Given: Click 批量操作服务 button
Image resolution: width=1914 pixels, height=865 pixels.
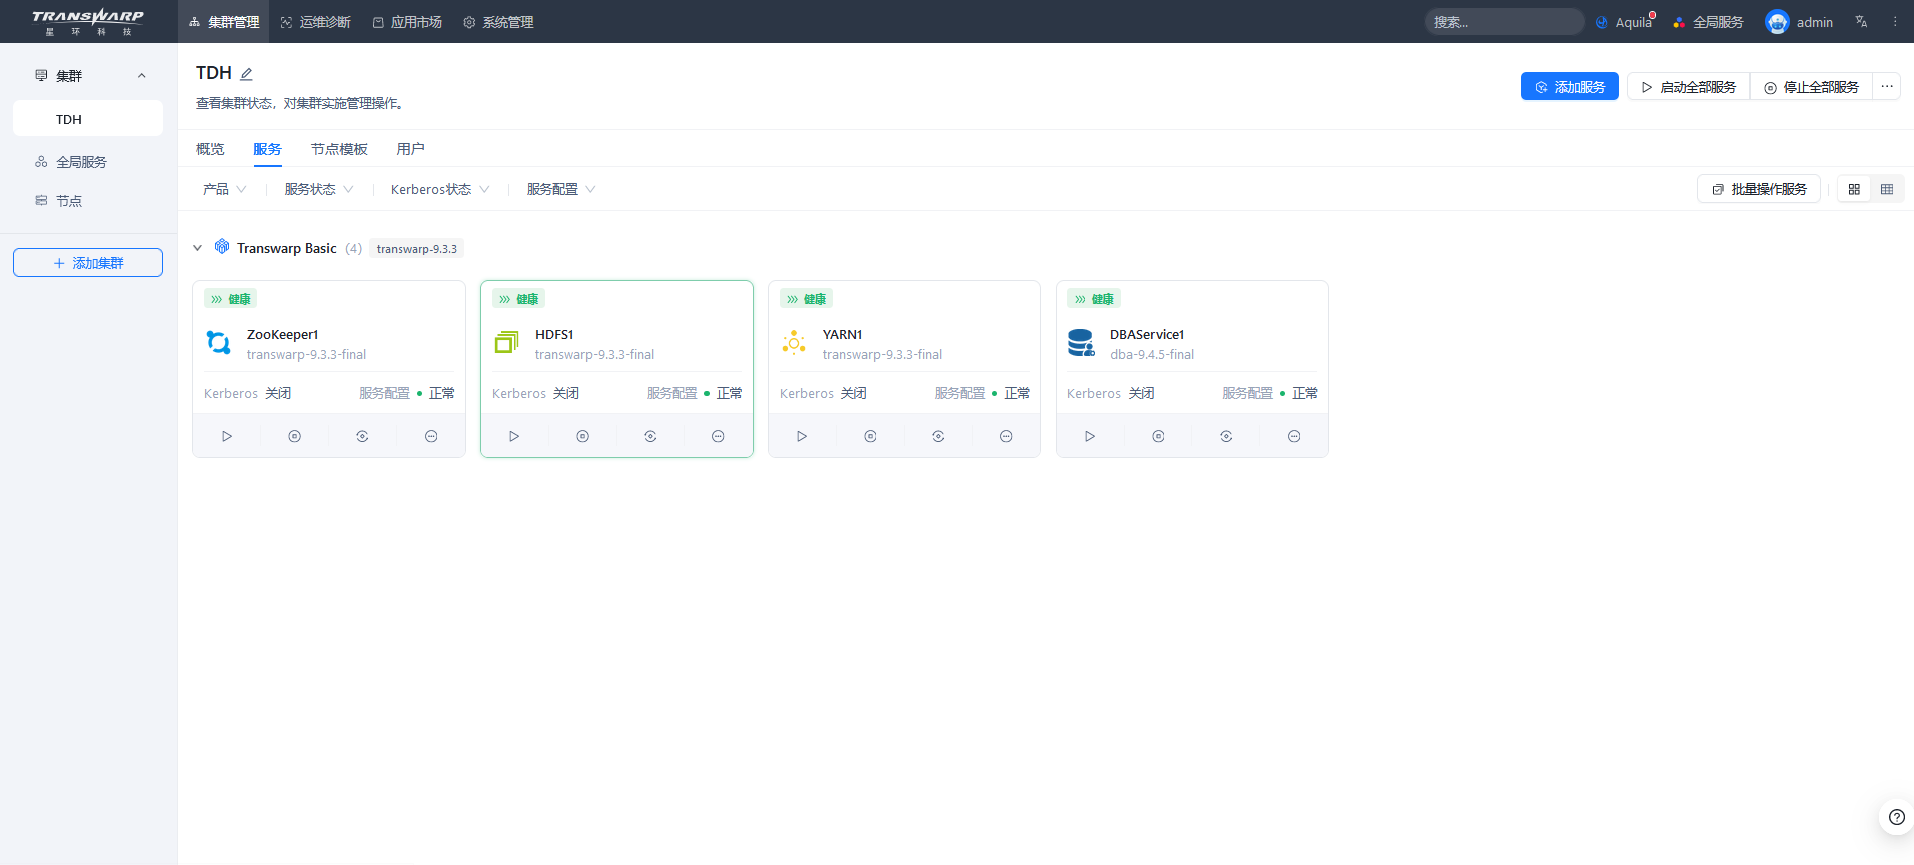Looking at the screenshot, I should click(x=1759, y=189).
